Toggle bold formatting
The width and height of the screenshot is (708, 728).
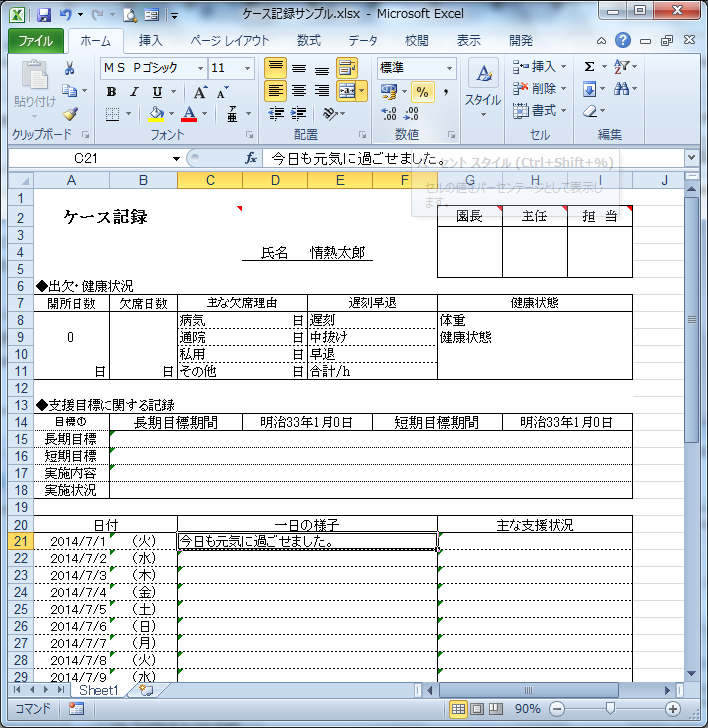coord(111,91)
